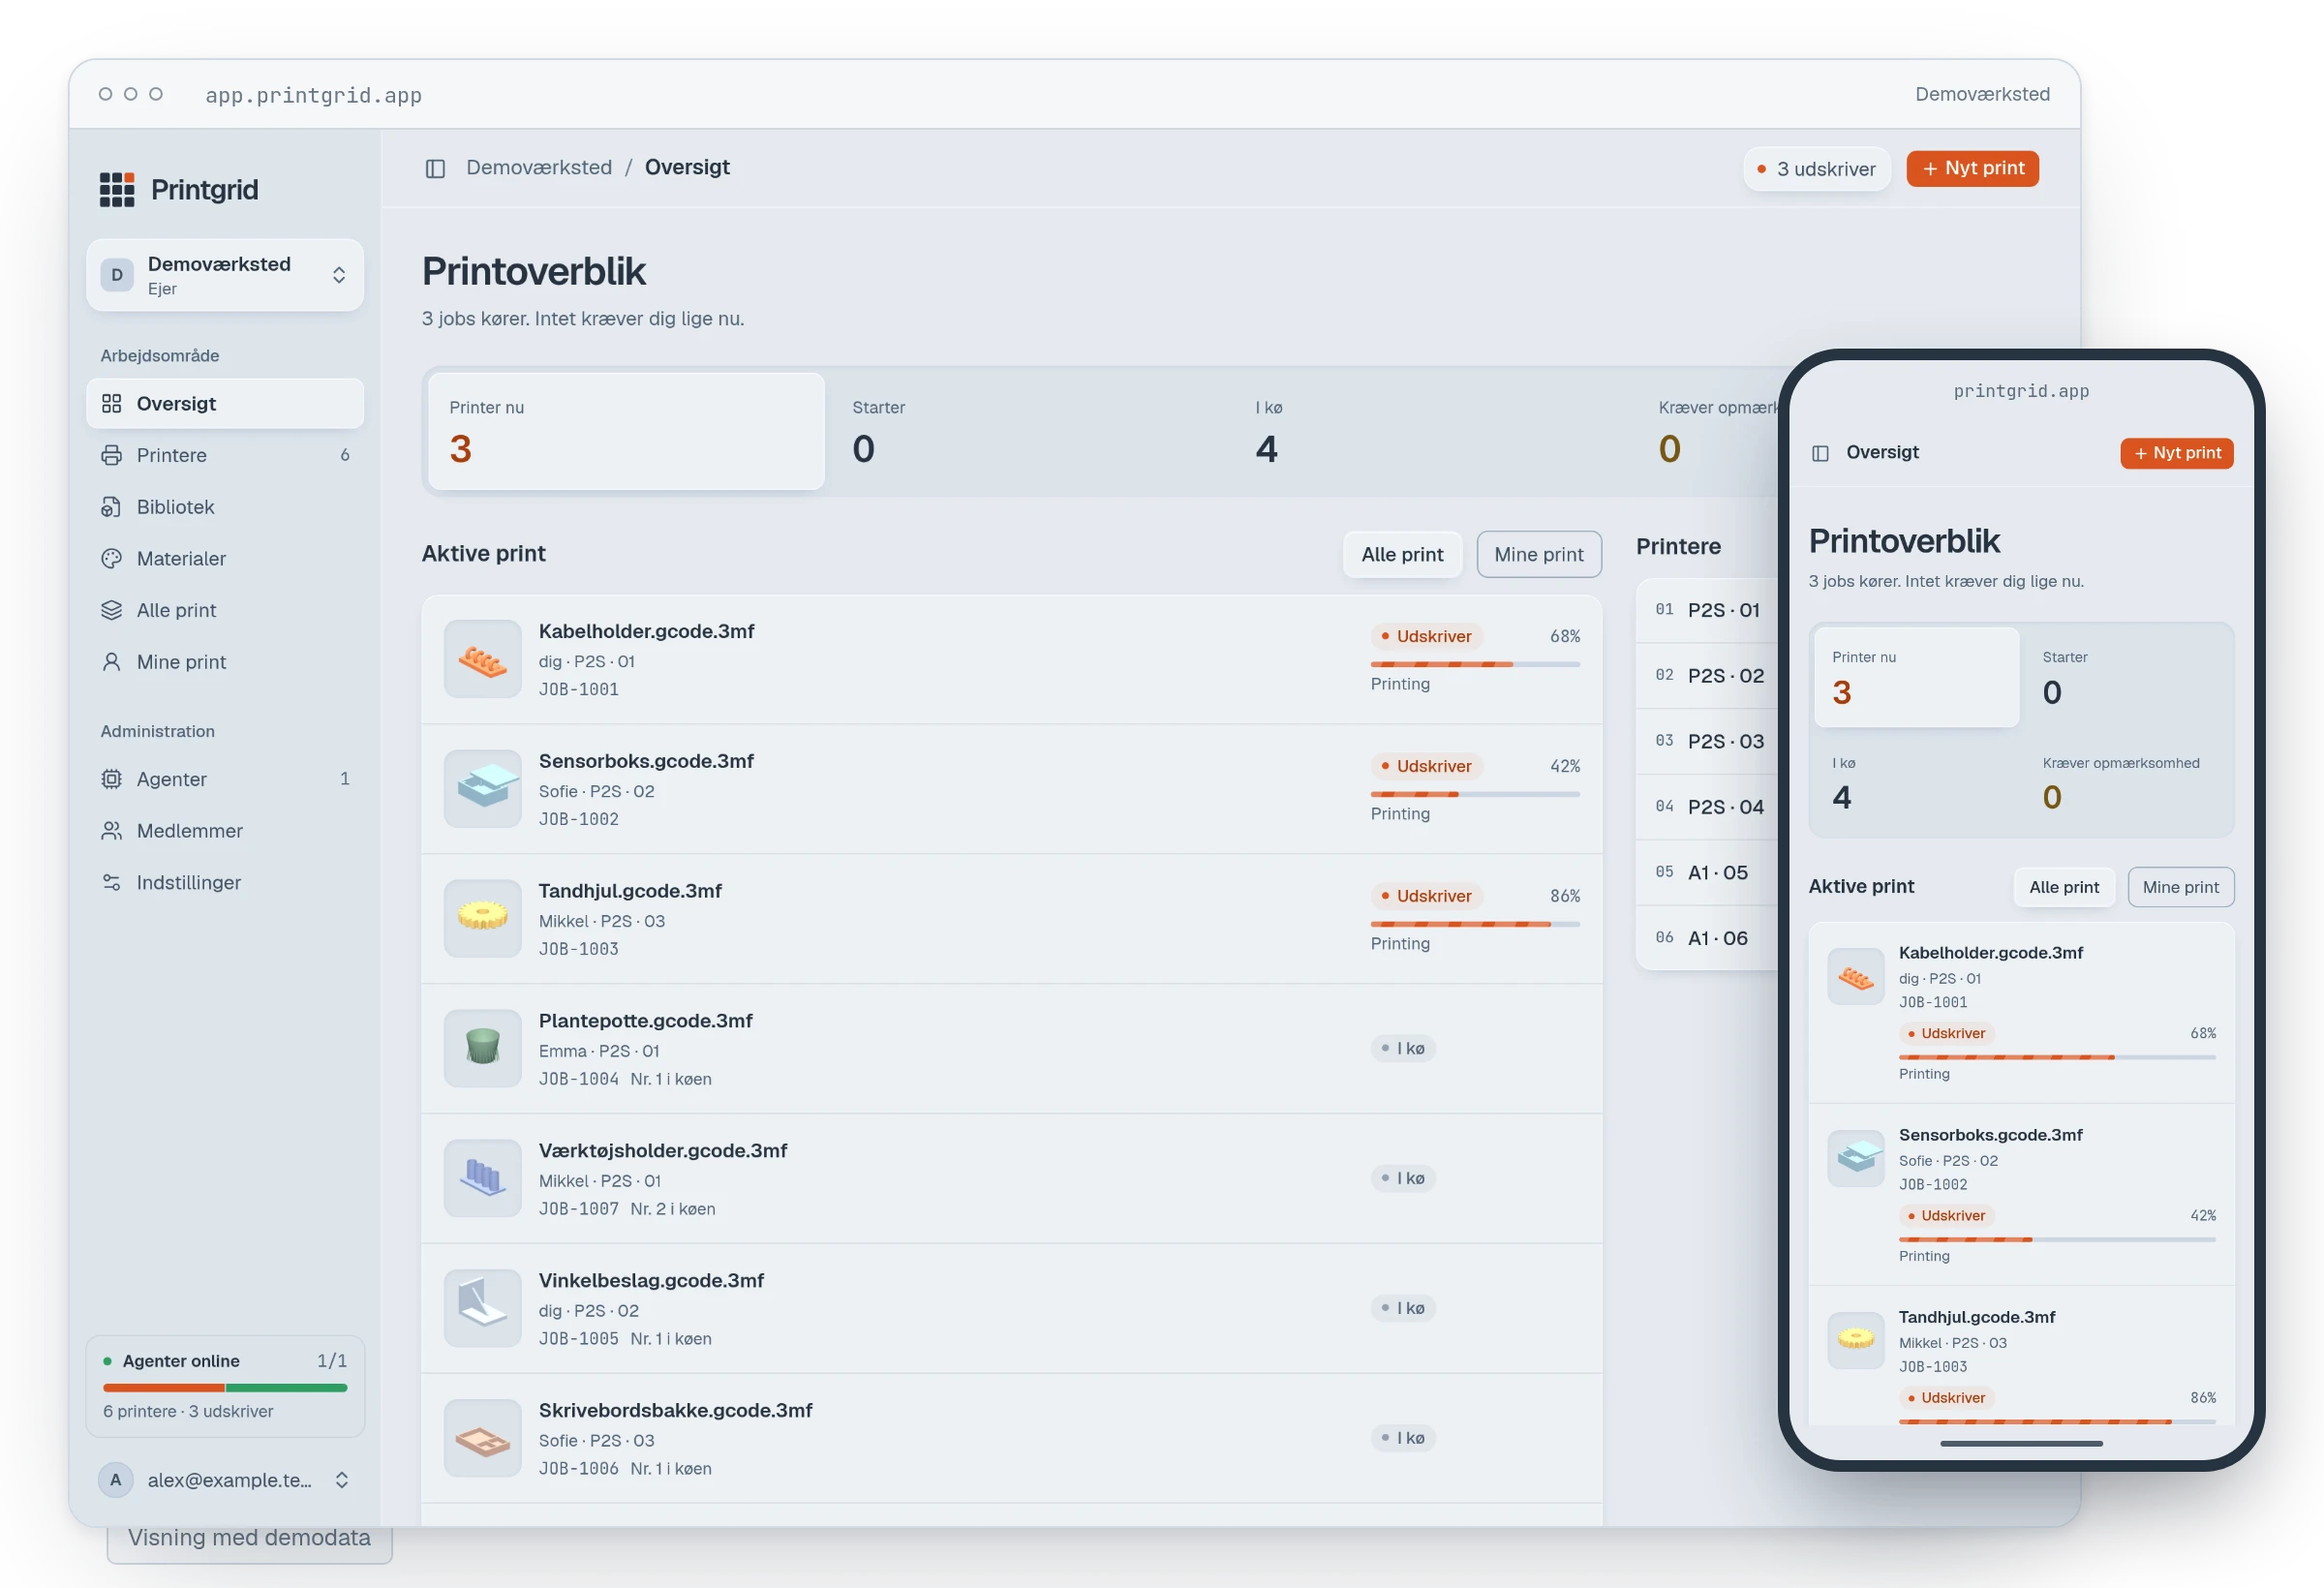Click the Tandhjul gear thumbnail in desktop list
Image resolution: width=2324 pixels, height=1588 pixels.
pos(483,919)
